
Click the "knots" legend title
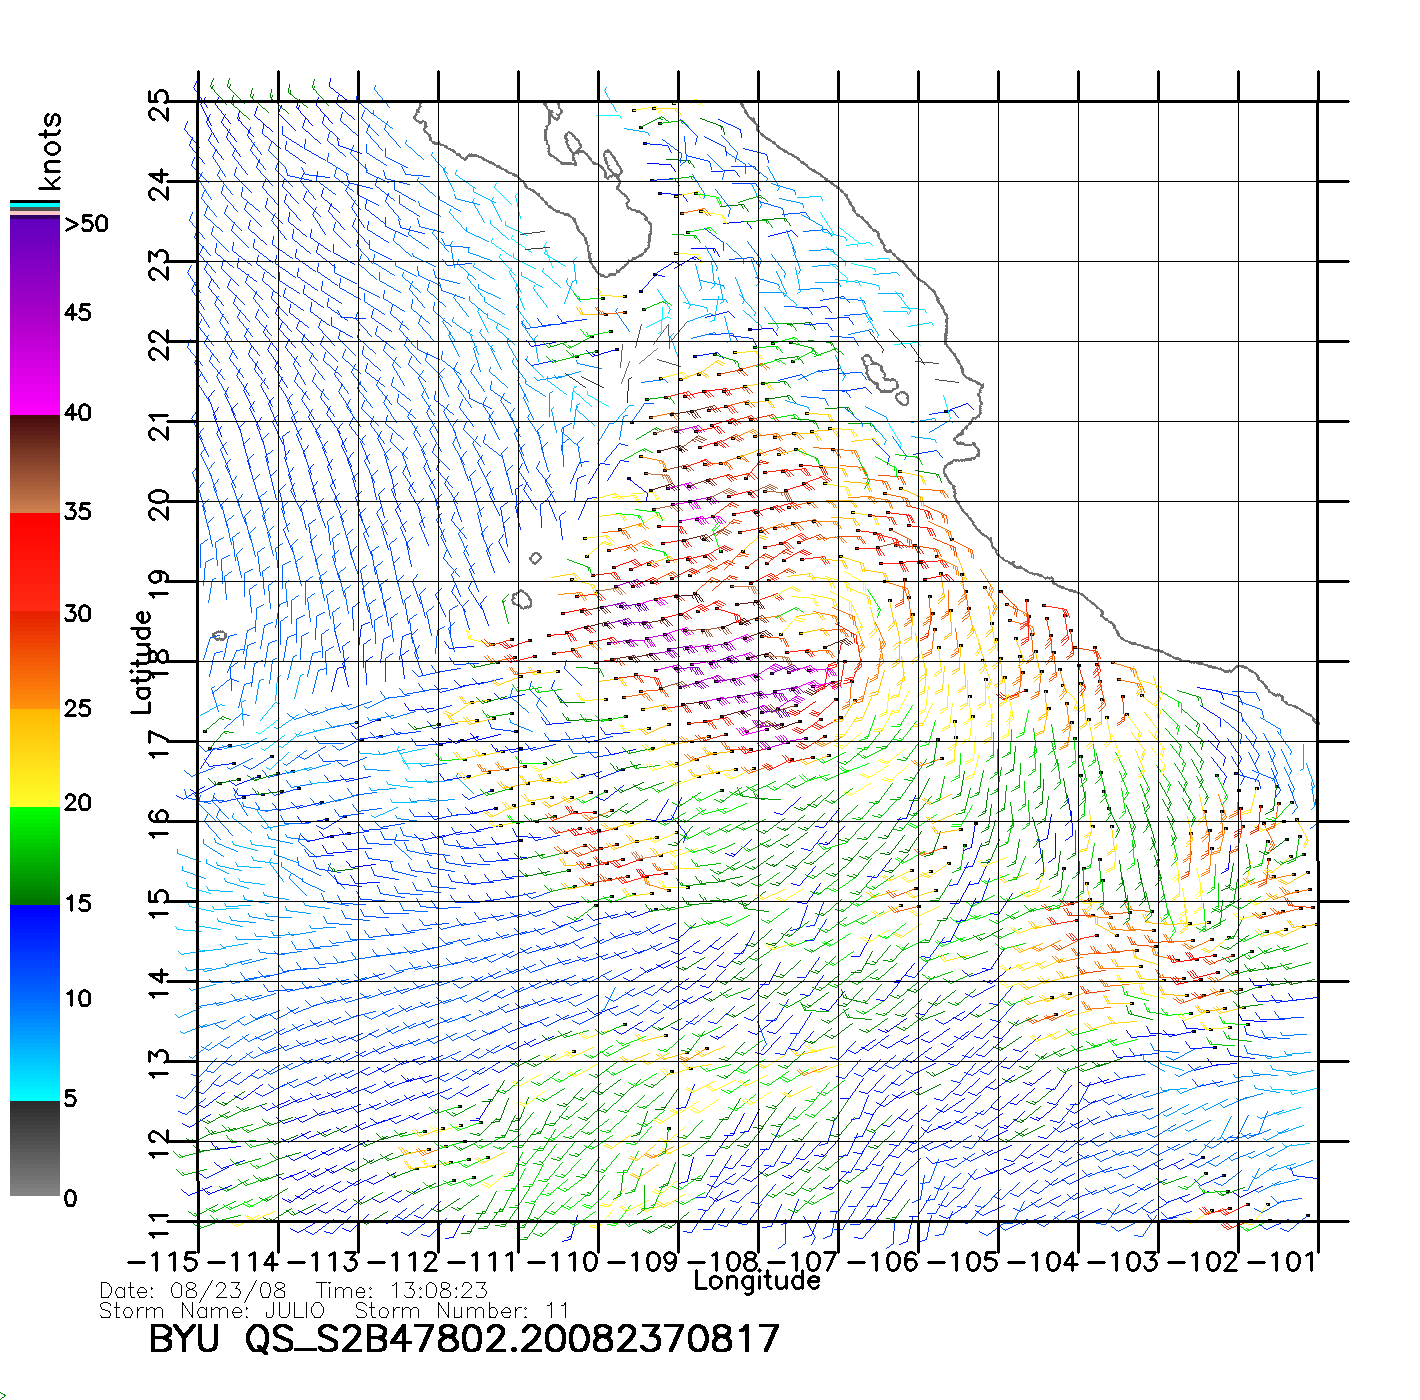coord(50,151)
